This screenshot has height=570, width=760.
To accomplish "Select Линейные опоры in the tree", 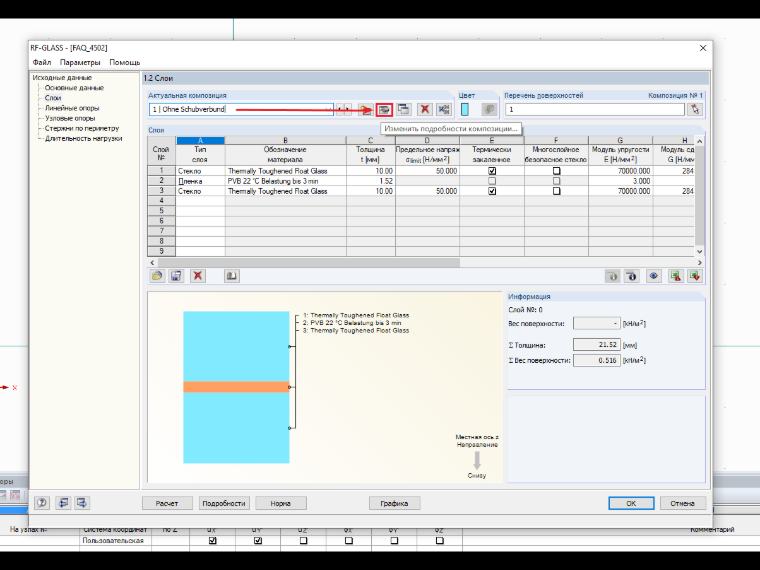I will tap(72, 108).
